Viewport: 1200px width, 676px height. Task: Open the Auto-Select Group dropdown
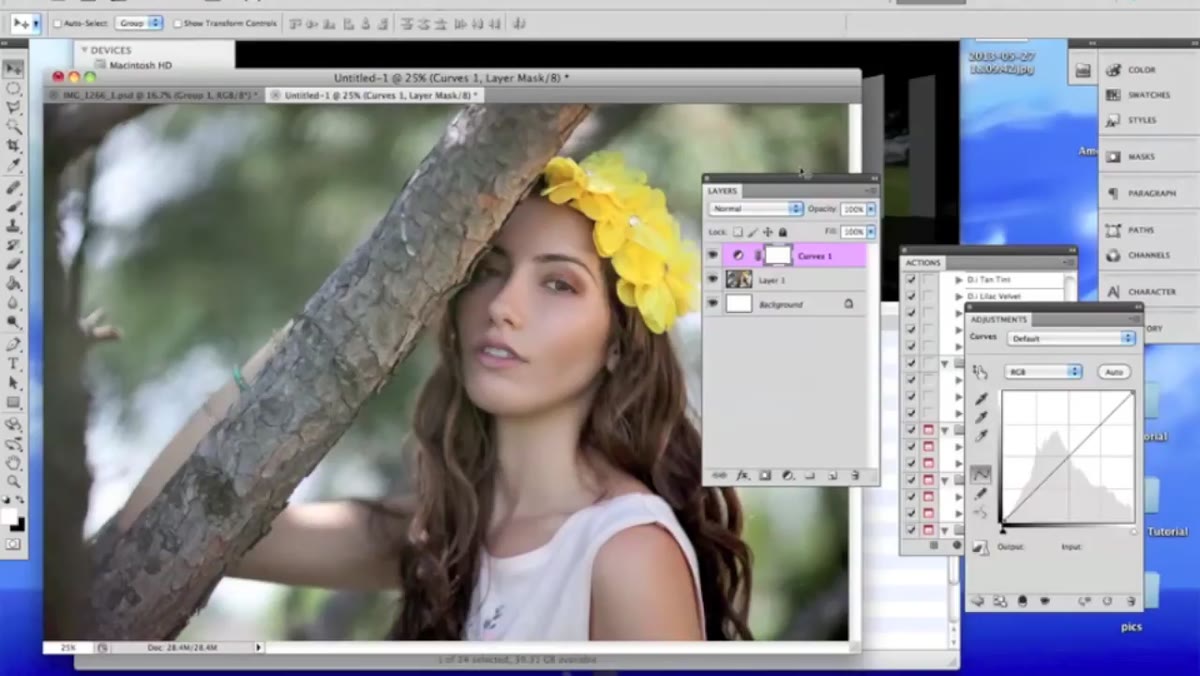(x=140, y=22)
